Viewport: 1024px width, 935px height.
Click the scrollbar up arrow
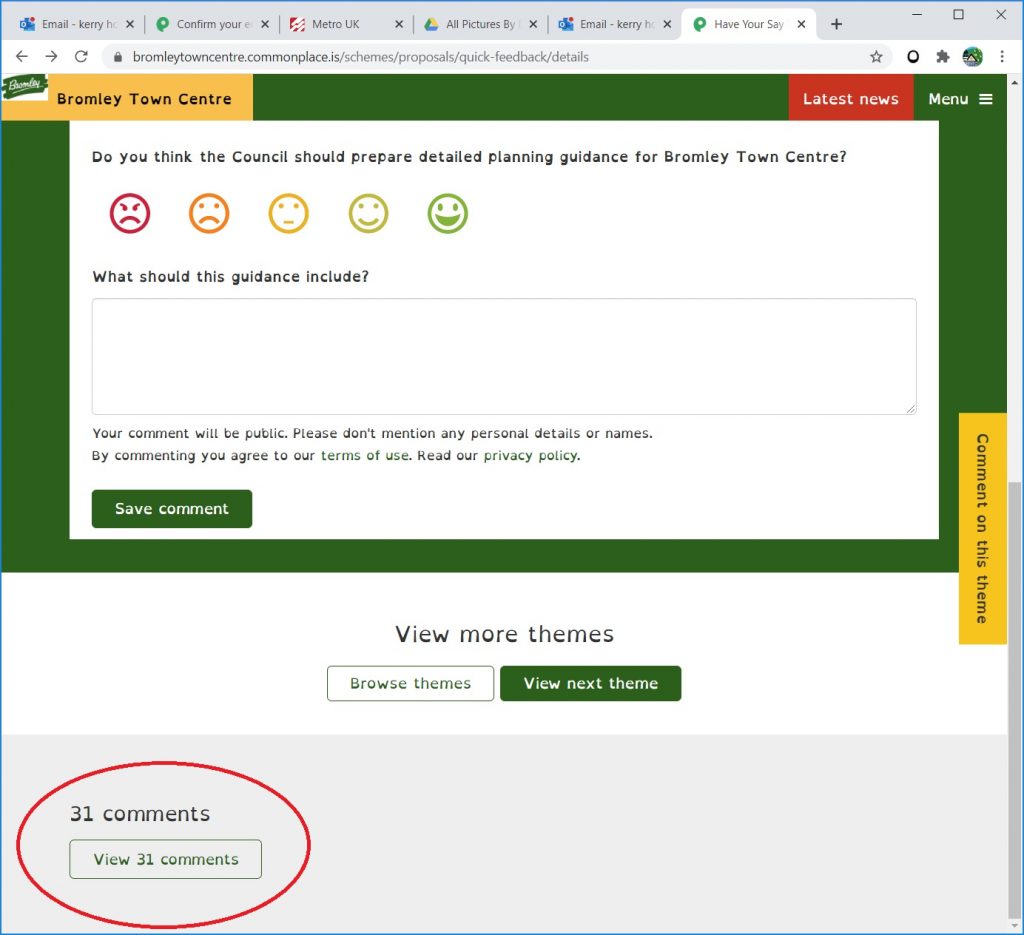[1014, 82]
